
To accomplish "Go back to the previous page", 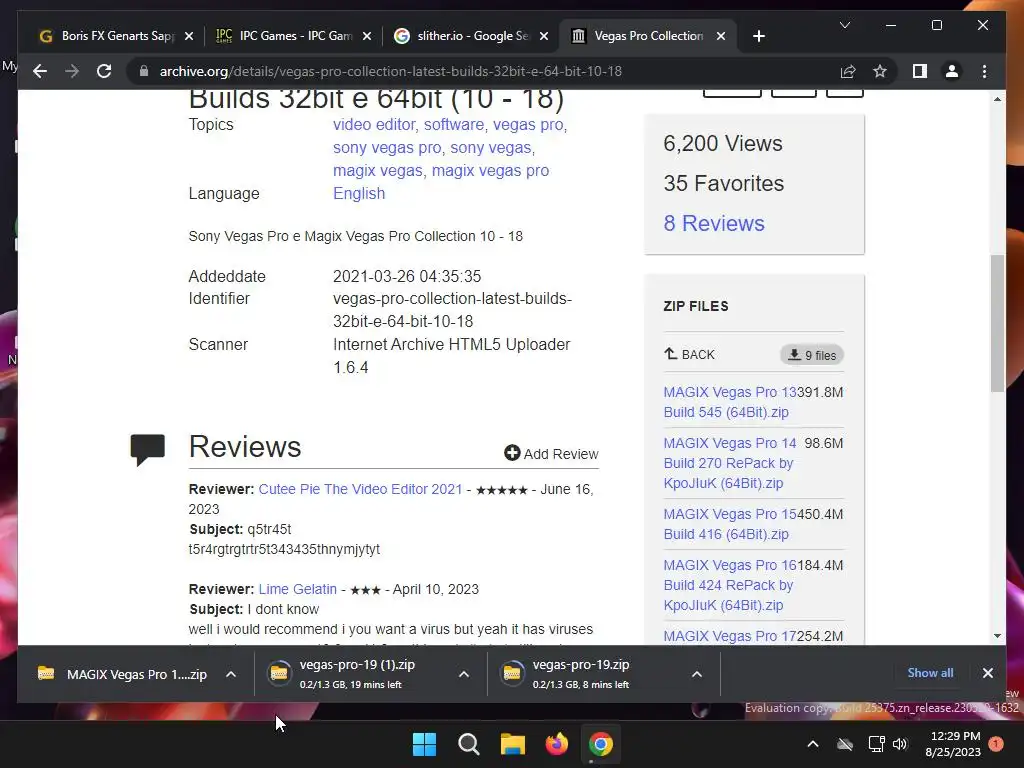I will [x=40, y=71].
